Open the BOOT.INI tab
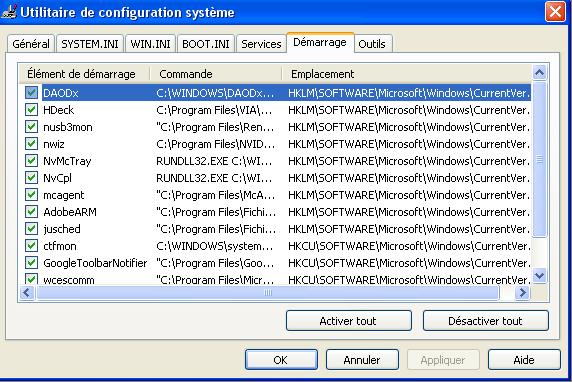Screen dimensions: 572x382 tap(206, 44)
